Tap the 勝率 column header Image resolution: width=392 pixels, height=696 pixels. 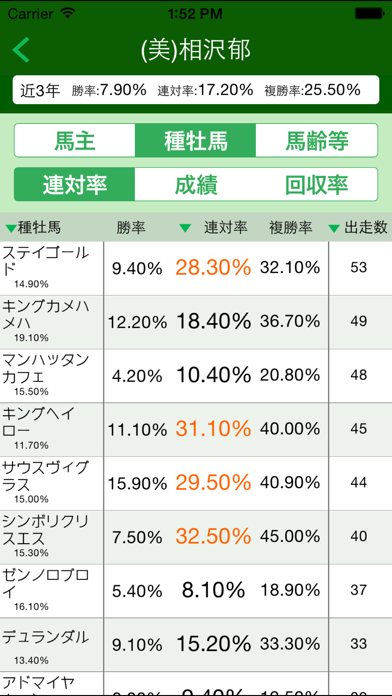coord(131,228)
